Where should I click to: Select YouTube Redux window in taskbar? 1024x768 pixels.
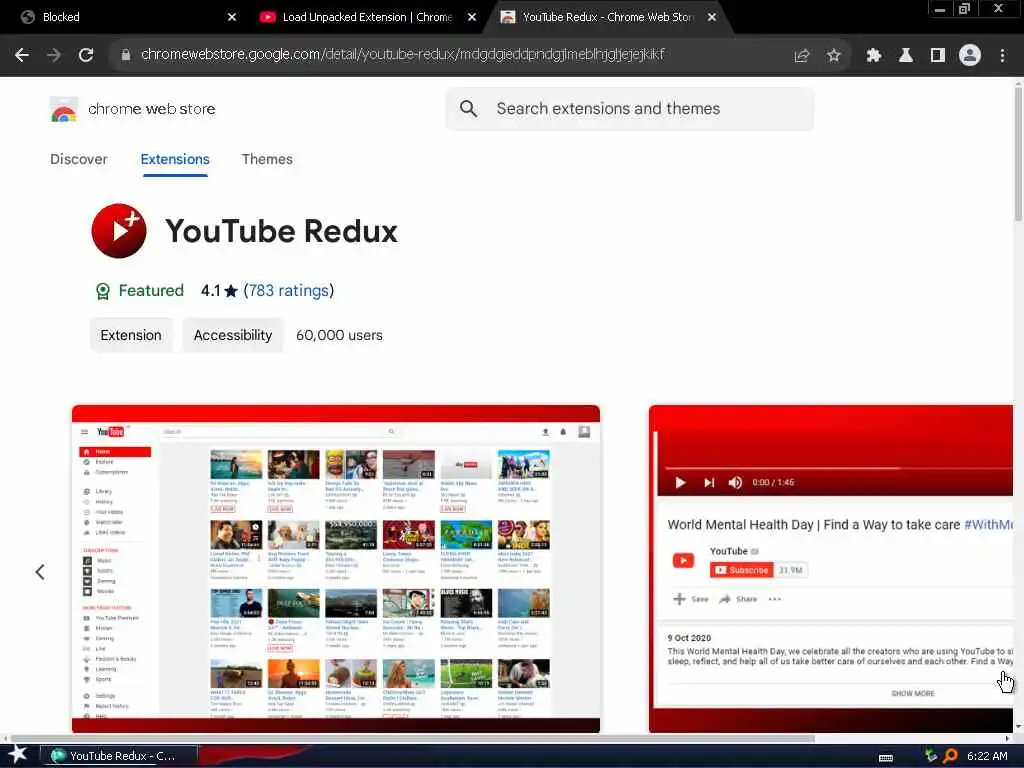[x=119, y=756]
